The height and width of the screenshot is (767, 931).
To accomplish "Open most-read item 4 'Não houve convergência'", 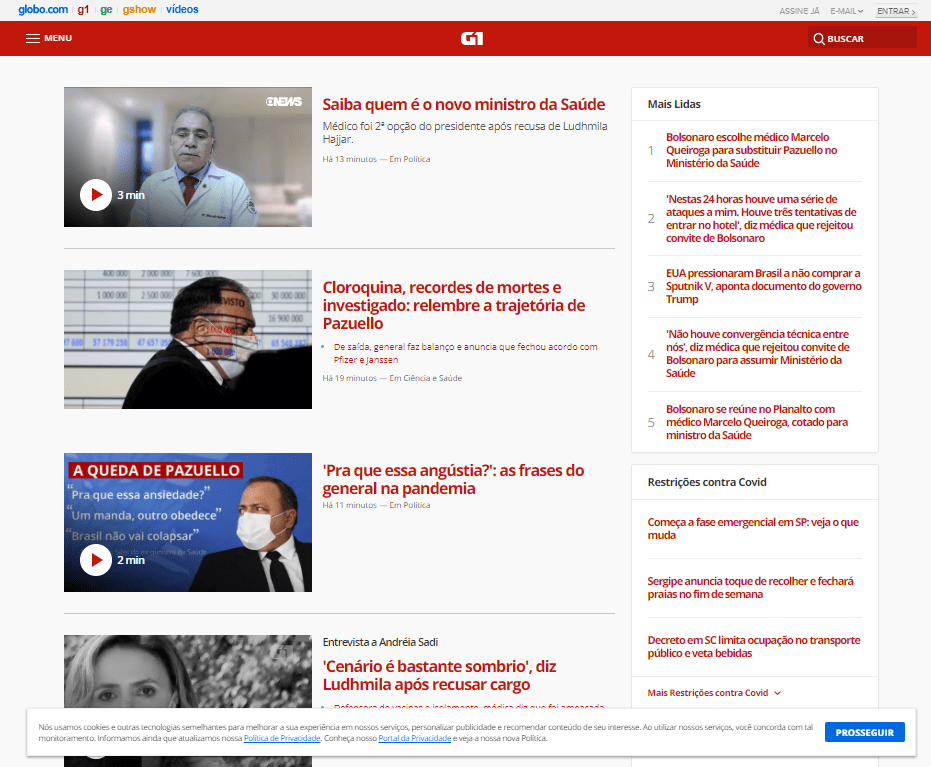I will point(757,354).
